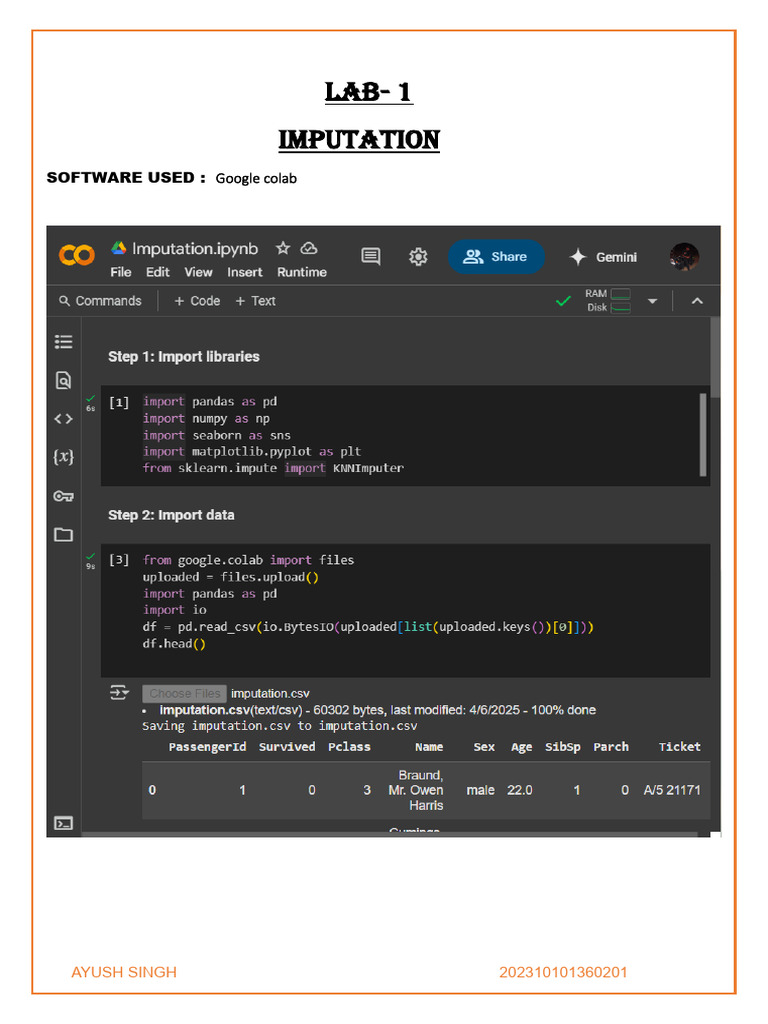The width and height of the screenshot is (768, 1024).
Task: Click 'Saving imputation.csv to imputation.csv' output
Action: coord(280,726)
